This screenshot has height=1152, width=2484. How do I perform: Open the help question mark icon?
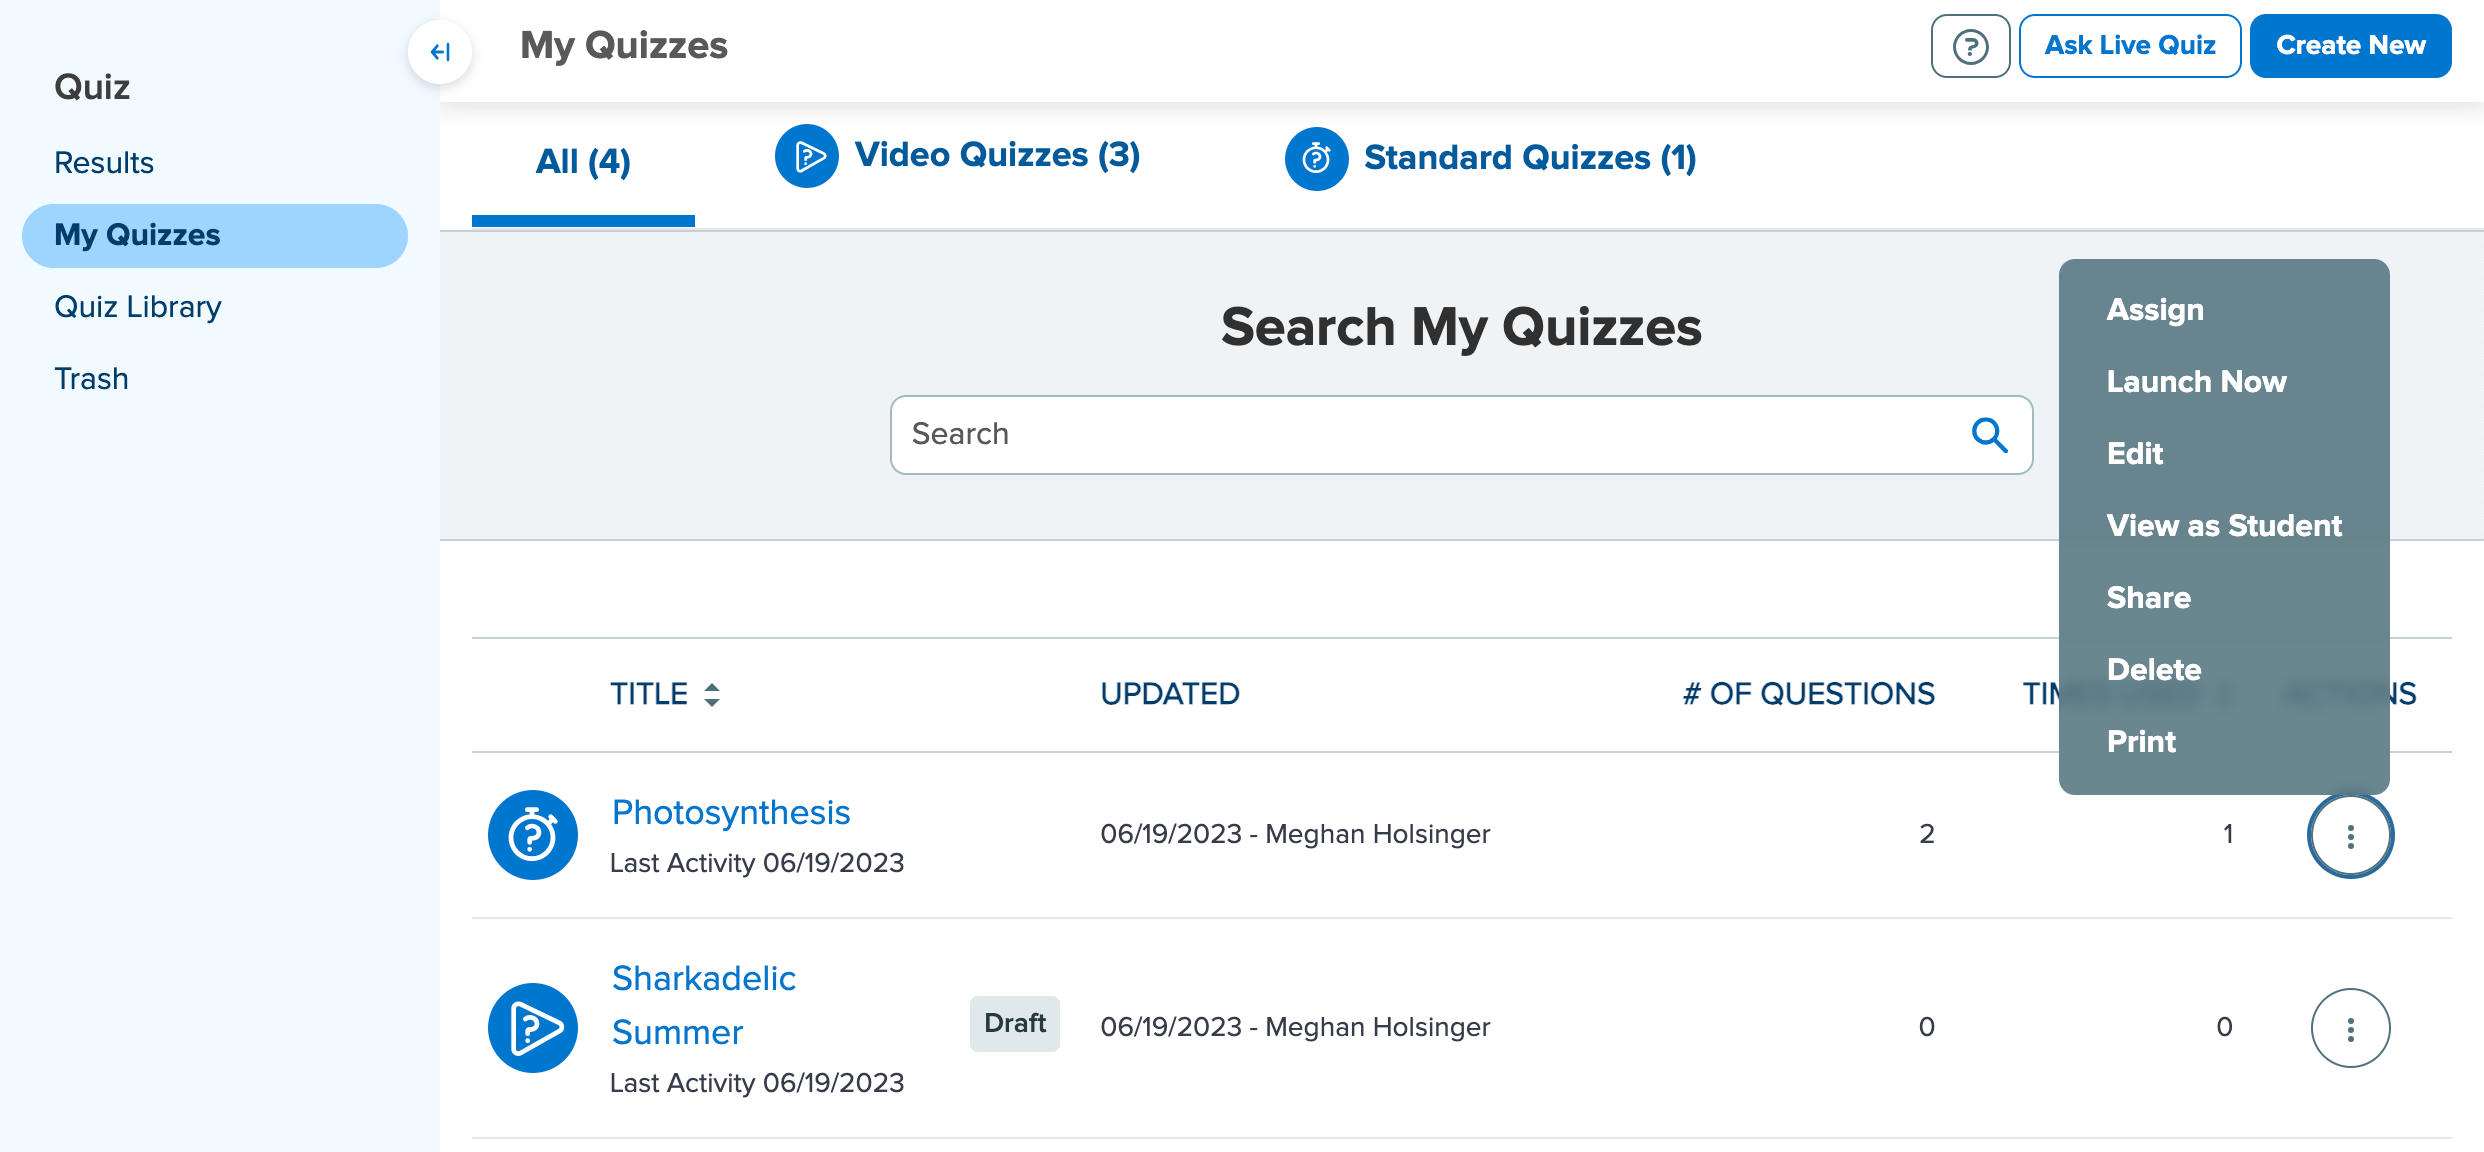[1969, 45]
